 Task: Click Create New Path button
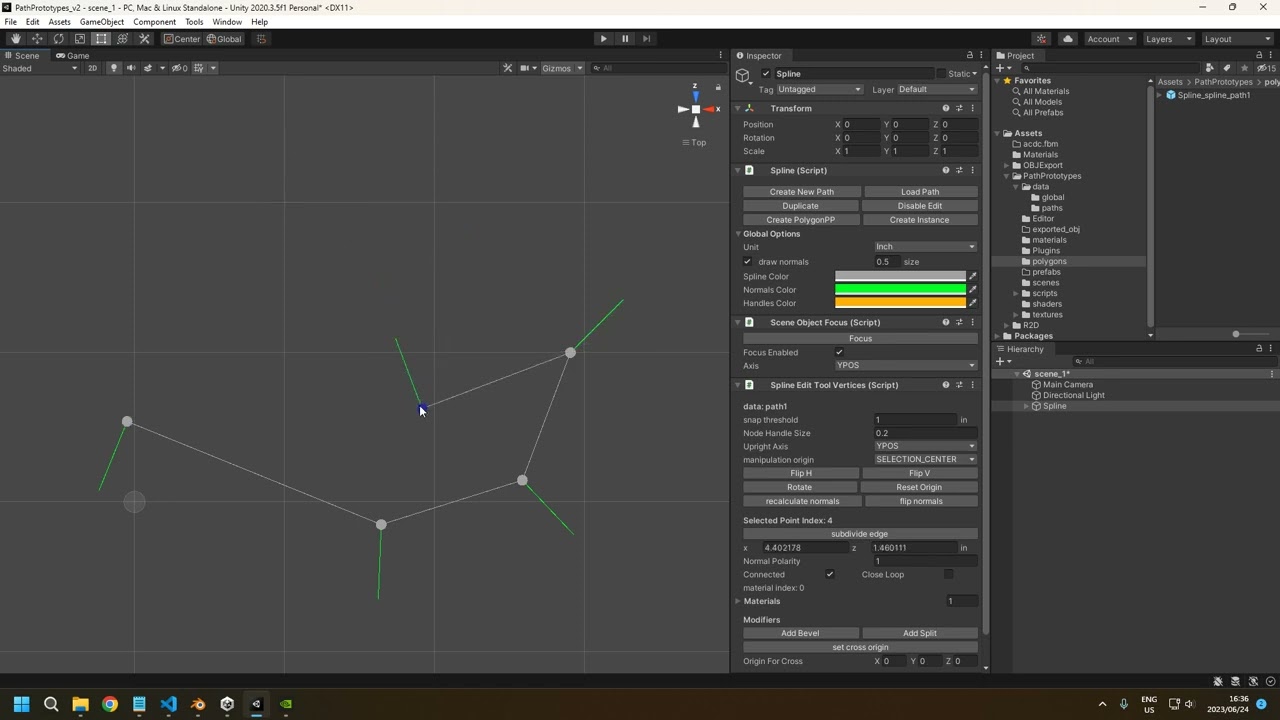click(801, 192)
